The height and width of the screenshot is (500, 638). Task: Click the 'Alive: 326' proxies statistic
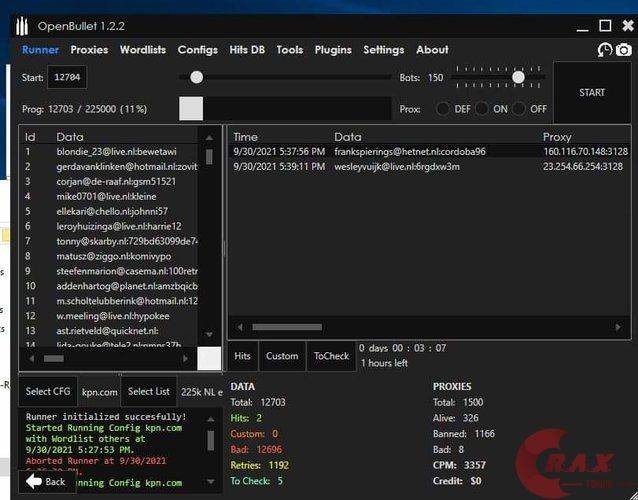456,418
